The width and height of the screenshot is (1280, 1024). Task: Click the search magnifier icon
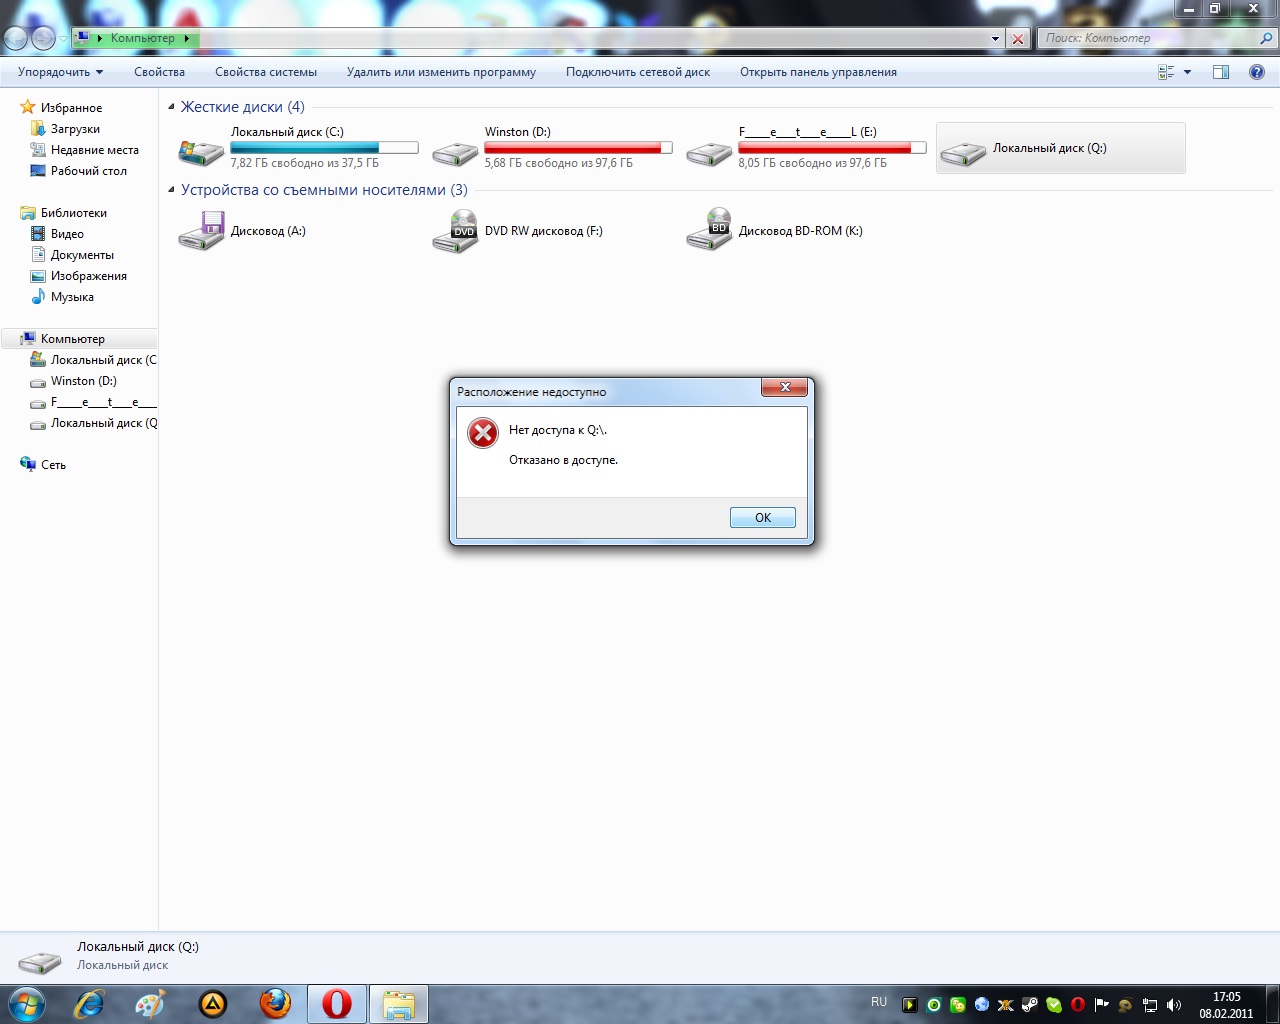(x=1267, y=39)
